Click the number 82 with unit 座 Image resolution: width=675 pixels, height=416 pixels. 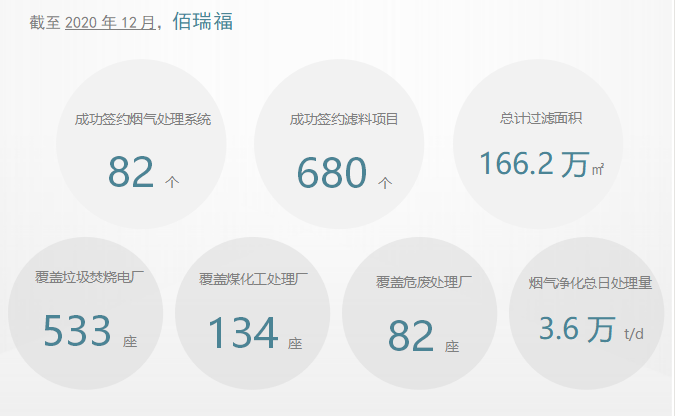pos(411,337)
